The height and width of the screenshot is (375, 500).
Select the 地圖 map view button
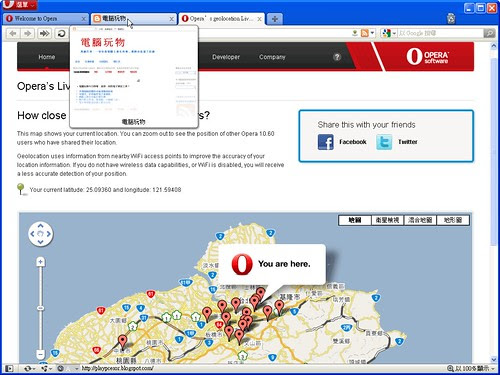pos(355,220)
